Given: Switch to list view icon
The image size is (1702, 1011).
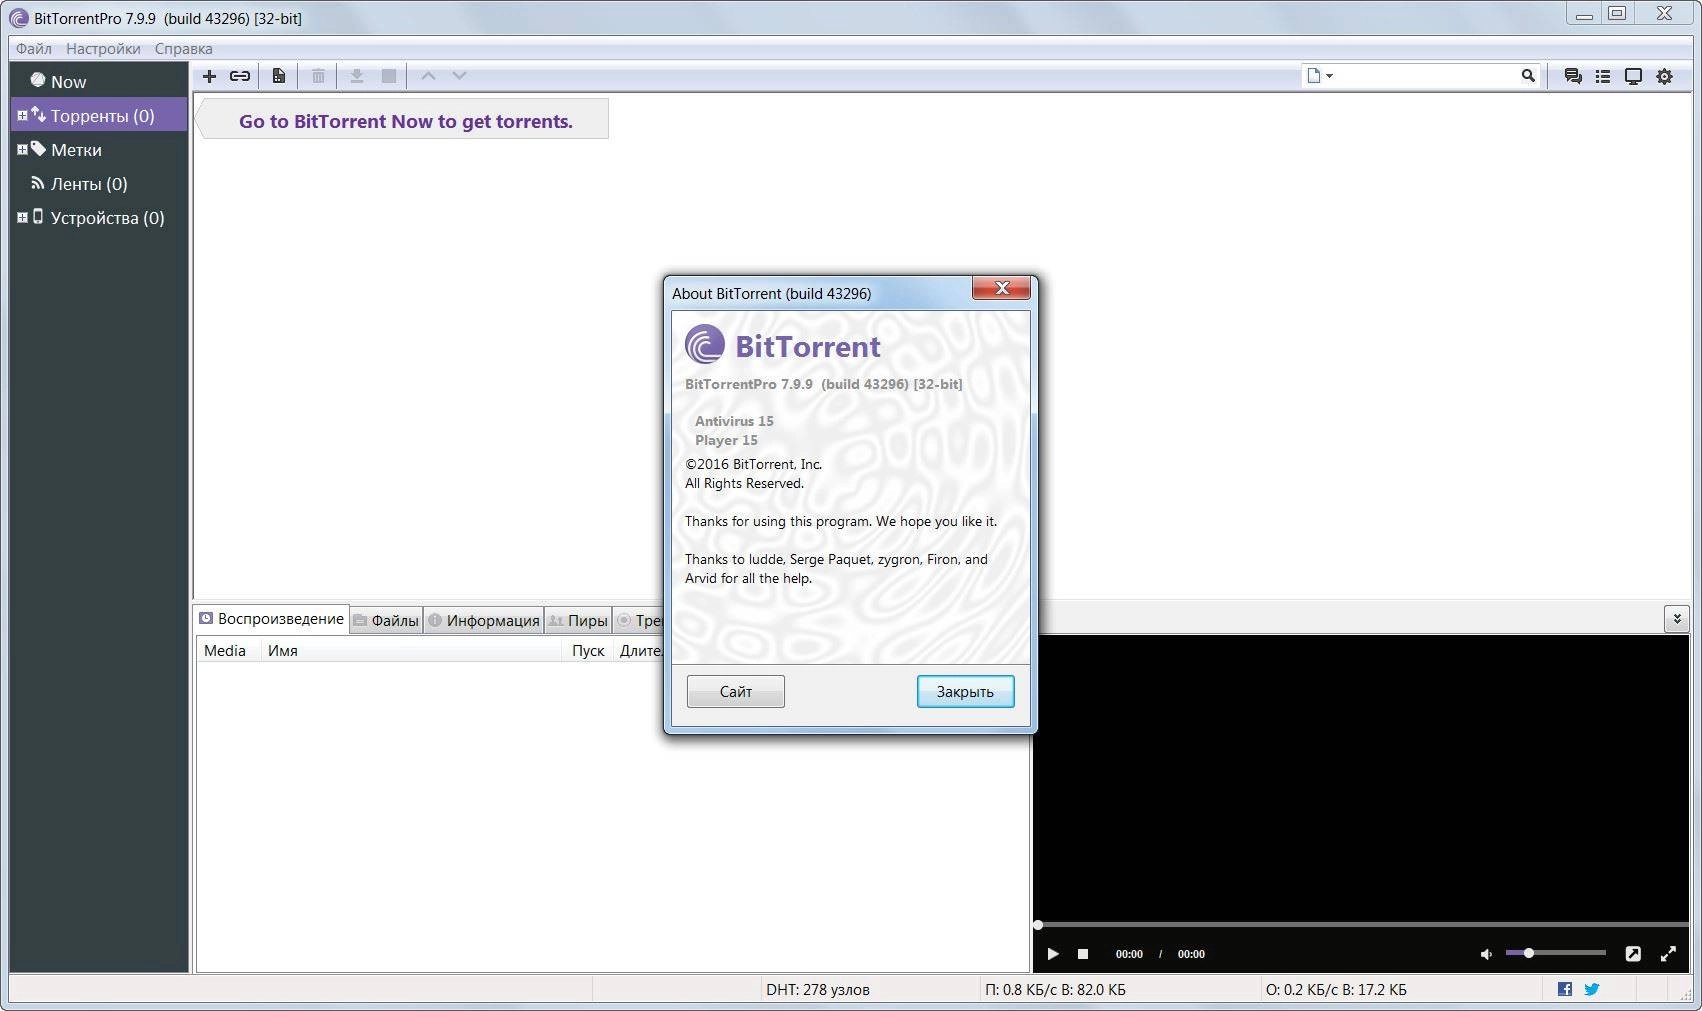Looking at the screenshot, I should [1603, 76].
